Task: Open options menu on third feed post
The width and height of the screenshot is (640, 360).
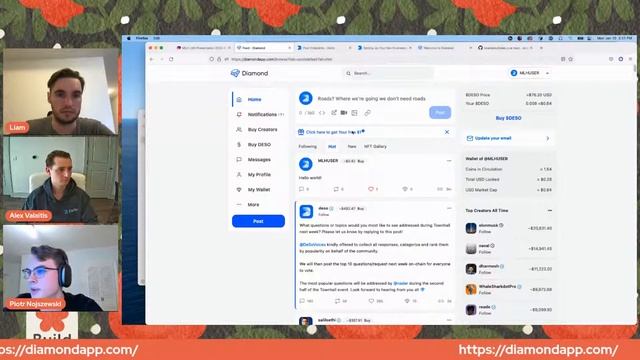Action: tap(449, 320)
